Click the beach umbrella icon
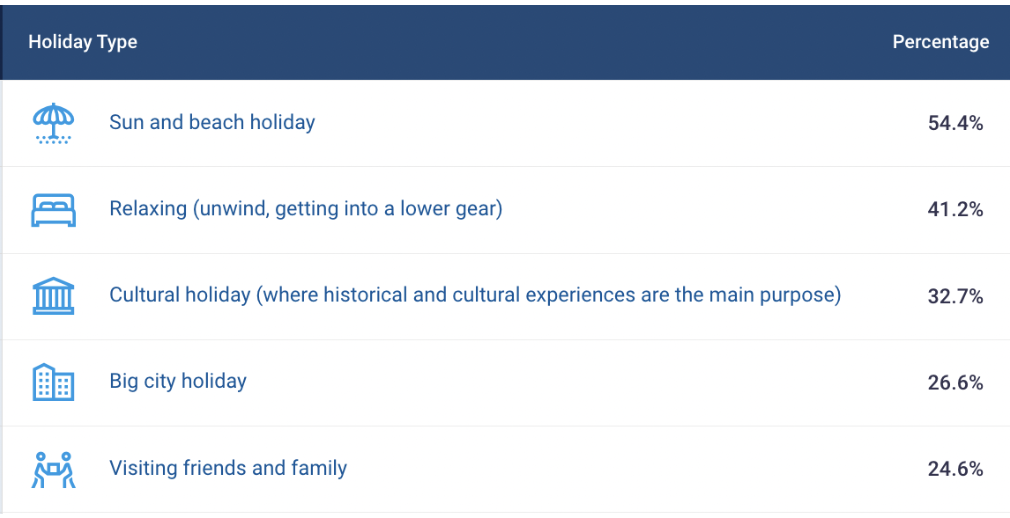 click(x=53, y=122)
